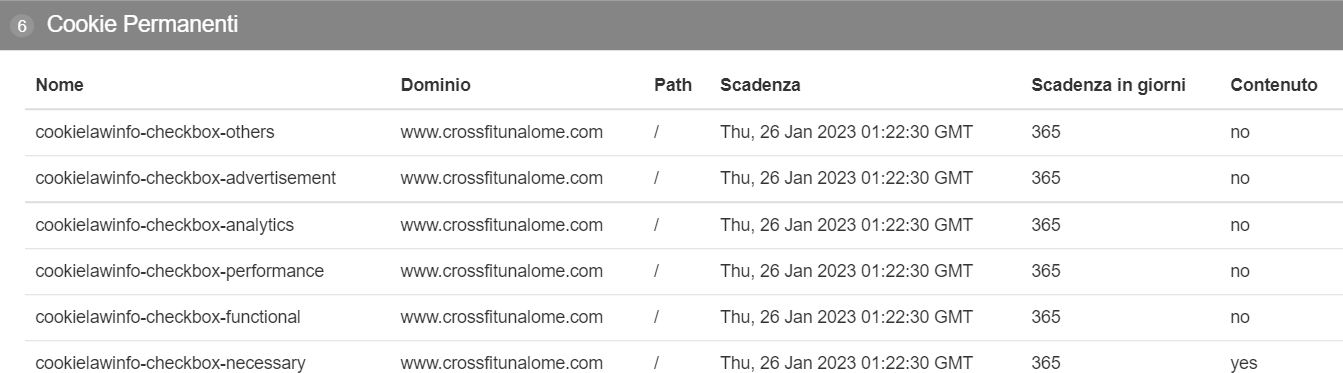Click the 'no' content of advertisement cookie

(x=1240, y=178)
